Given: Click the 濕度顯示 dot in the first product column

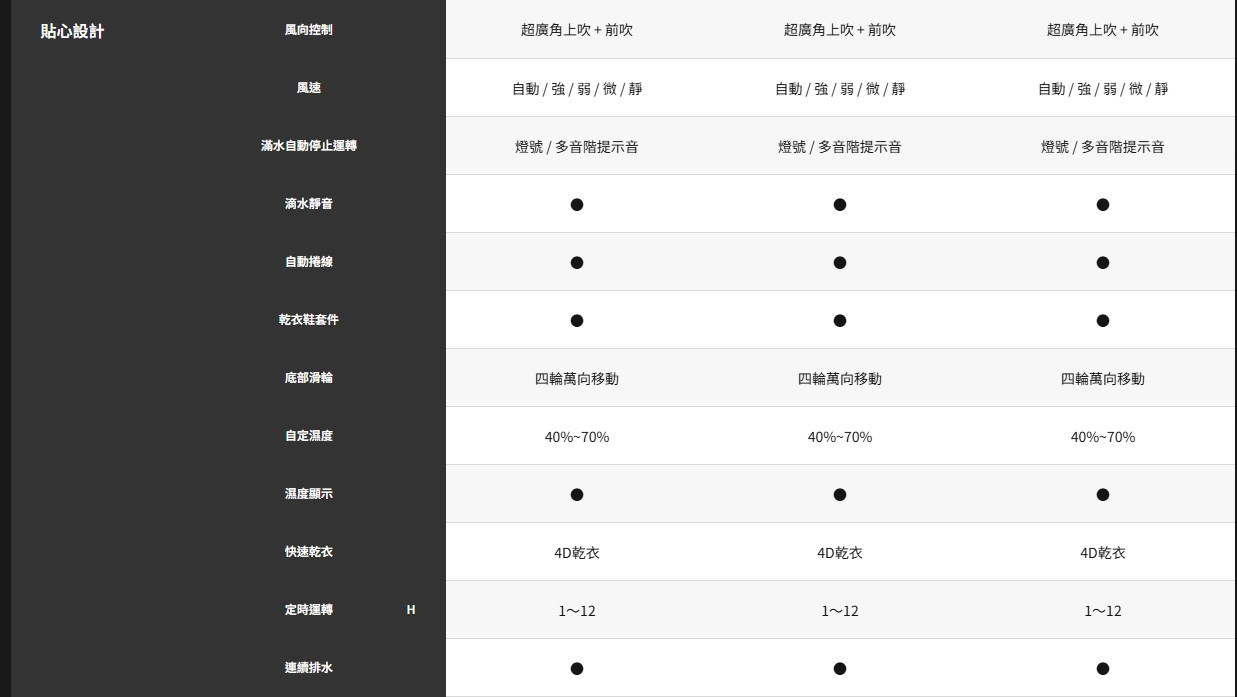Looking at the screenshot, I should (577, 495).
